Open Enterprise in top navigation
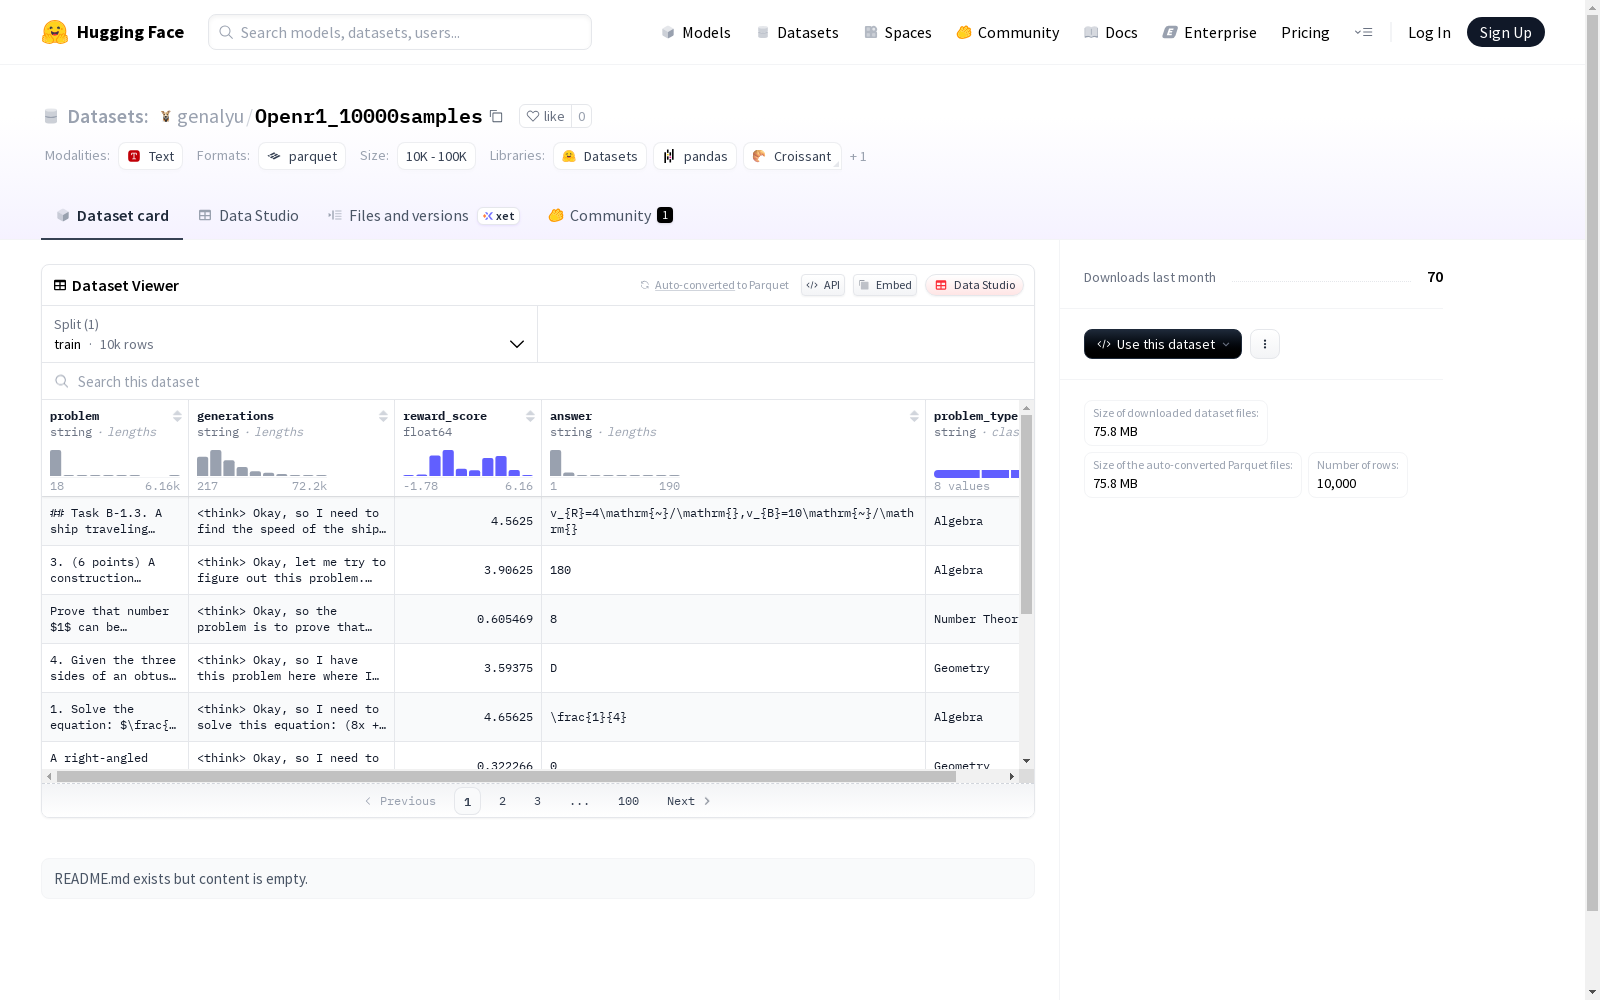 pyautogui.click(x=1210, y=32)
